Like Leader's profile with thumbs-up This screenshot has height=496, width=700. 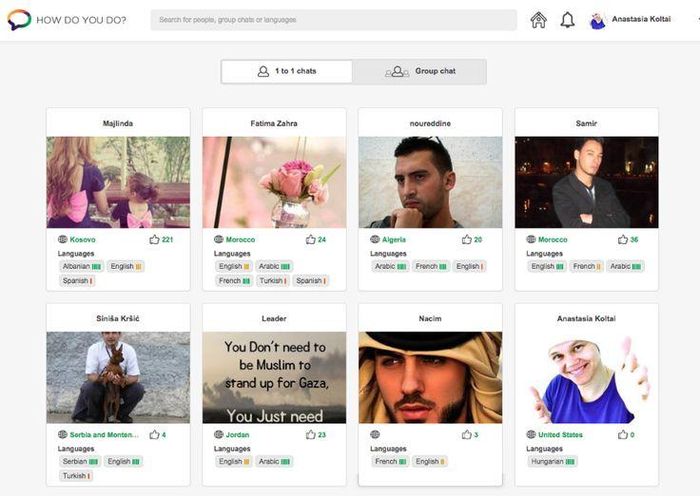[310, 435]
